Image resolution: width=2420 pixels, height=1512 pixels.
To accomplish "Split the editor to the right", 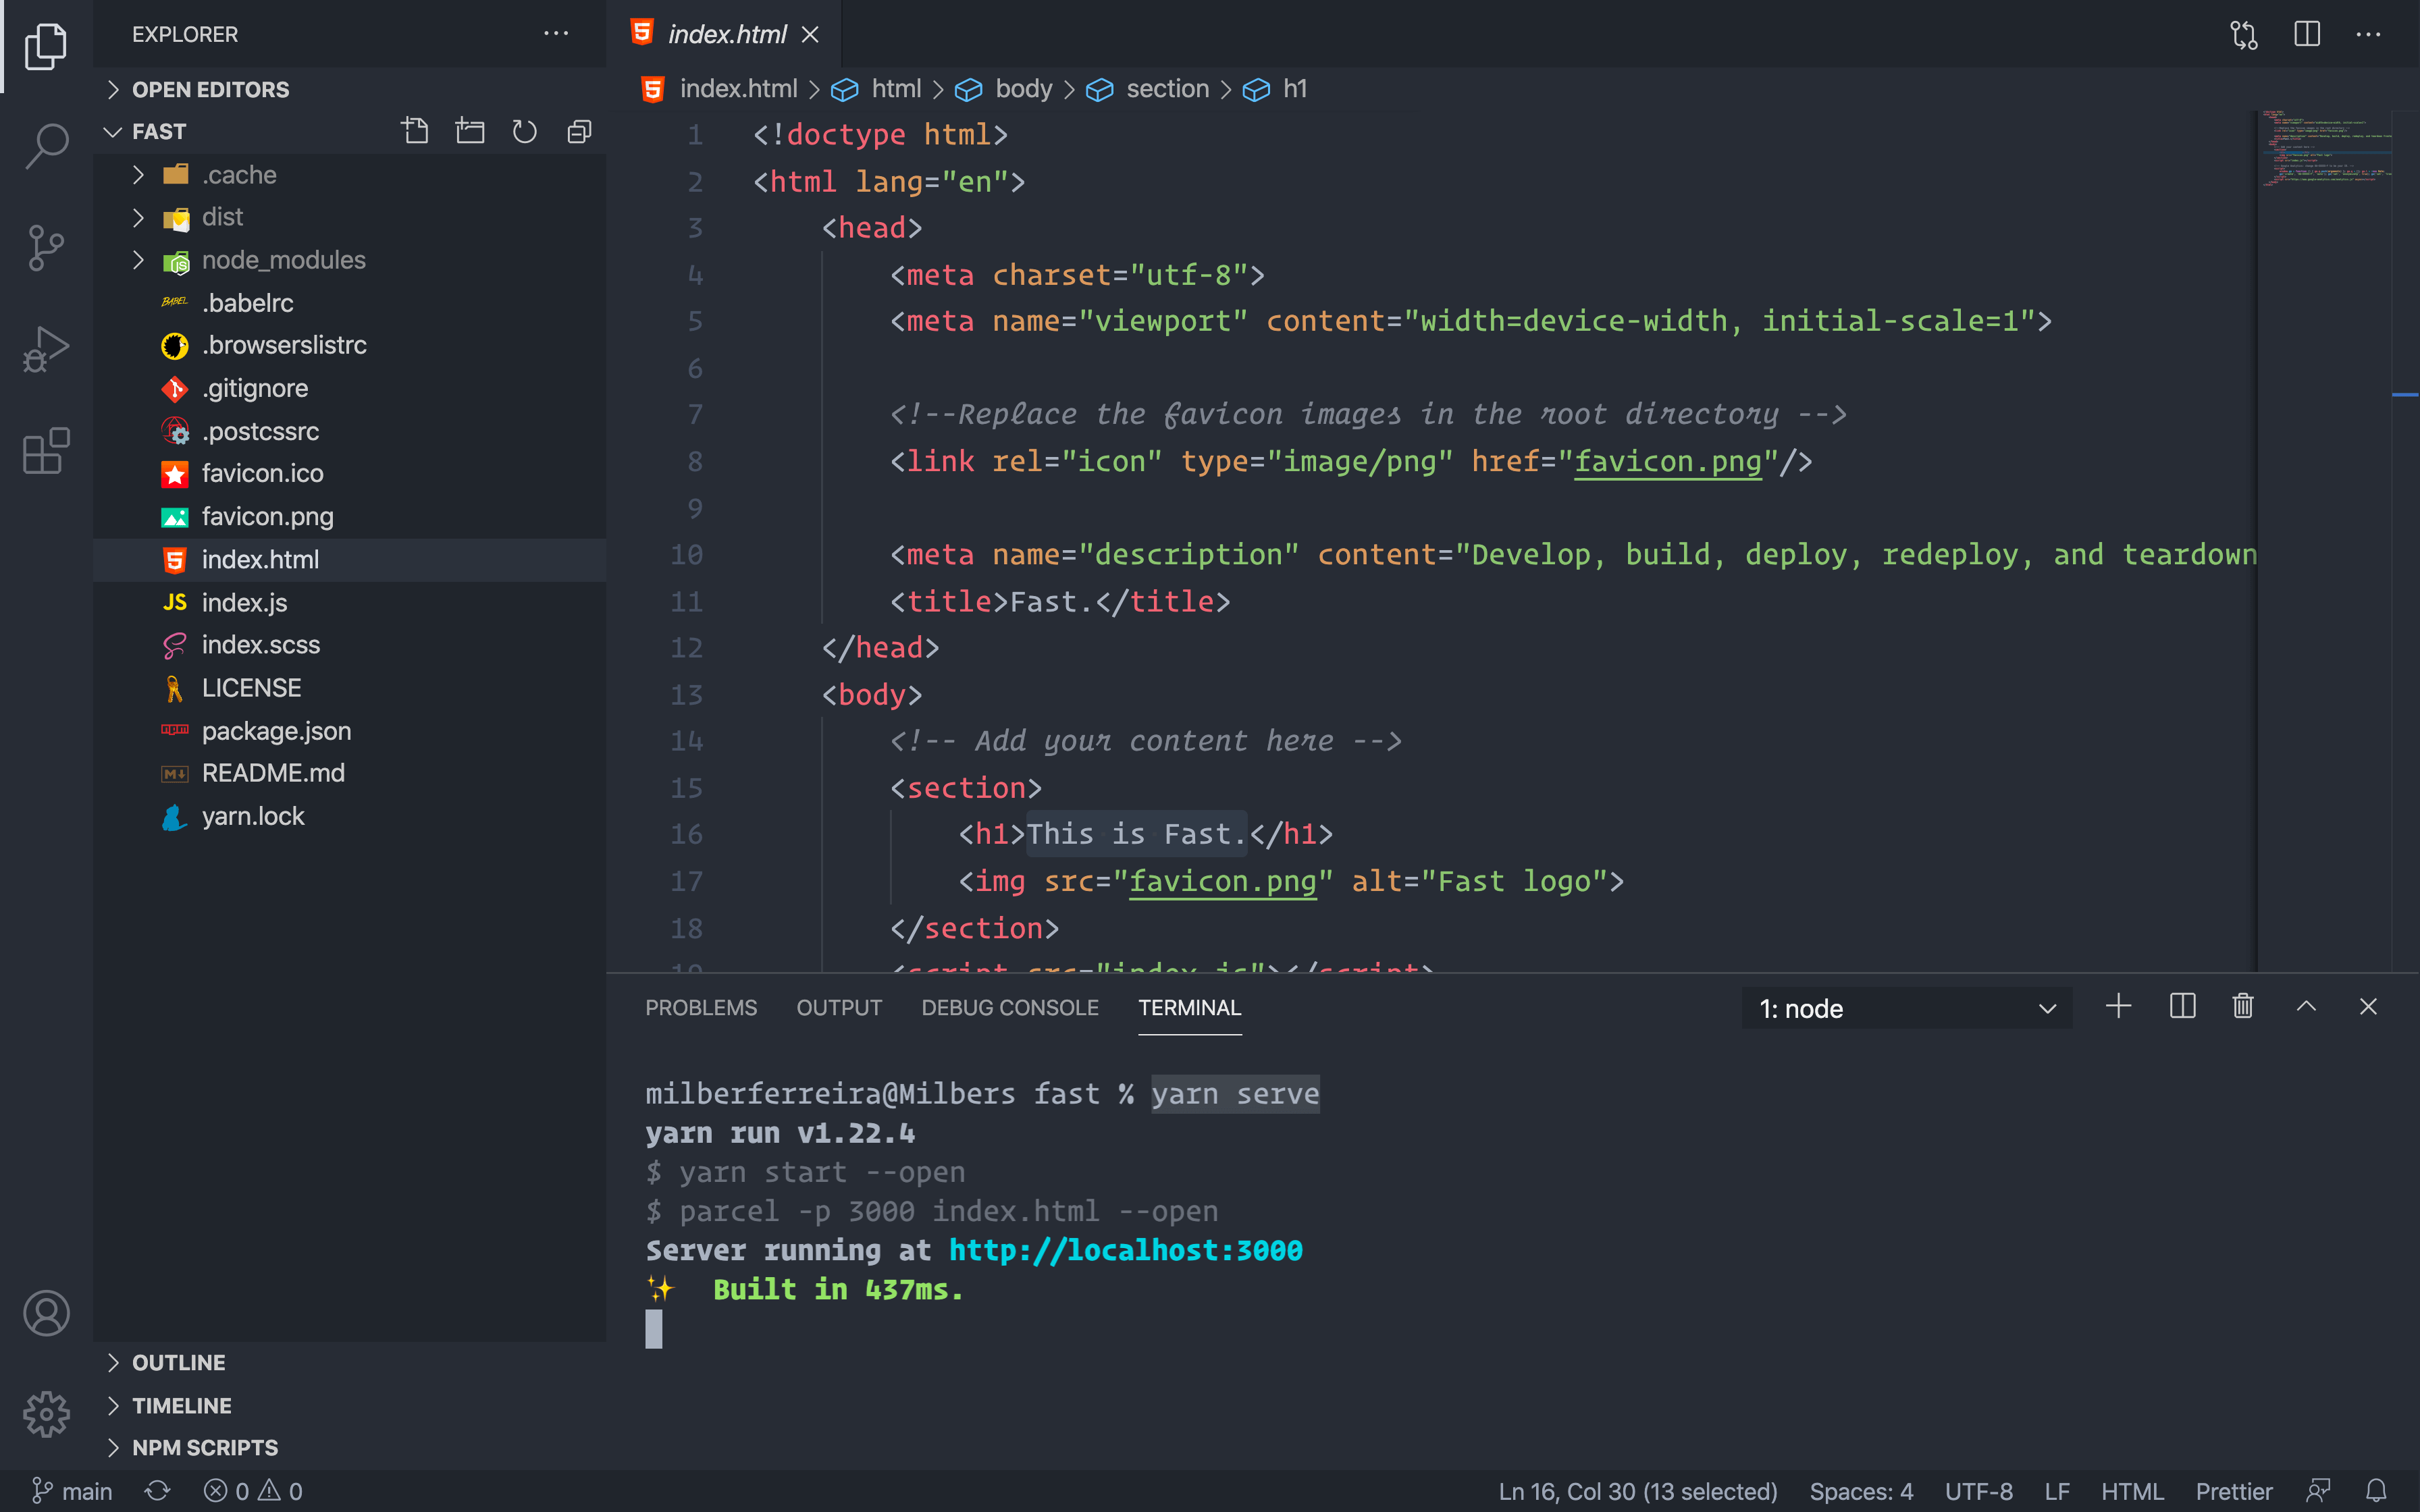I will click(2307, 35).
